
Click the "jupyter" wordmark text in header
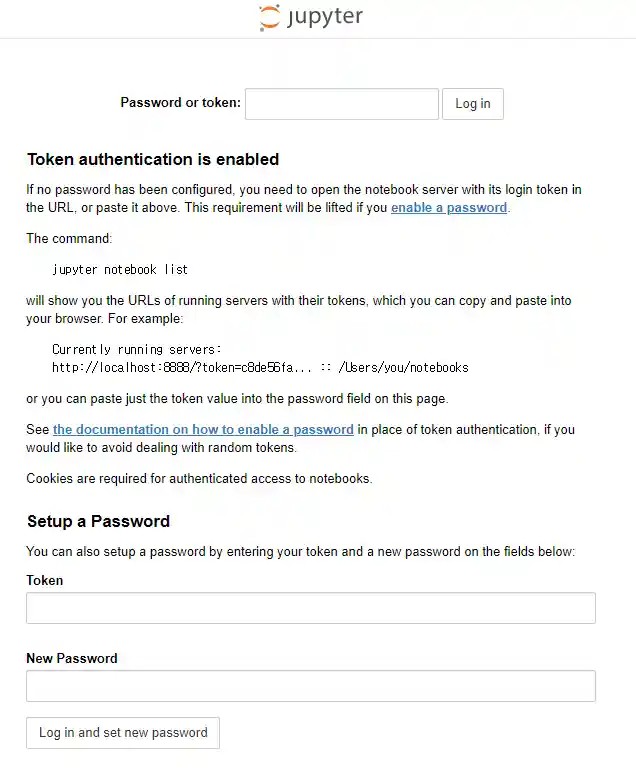[325, 17]
